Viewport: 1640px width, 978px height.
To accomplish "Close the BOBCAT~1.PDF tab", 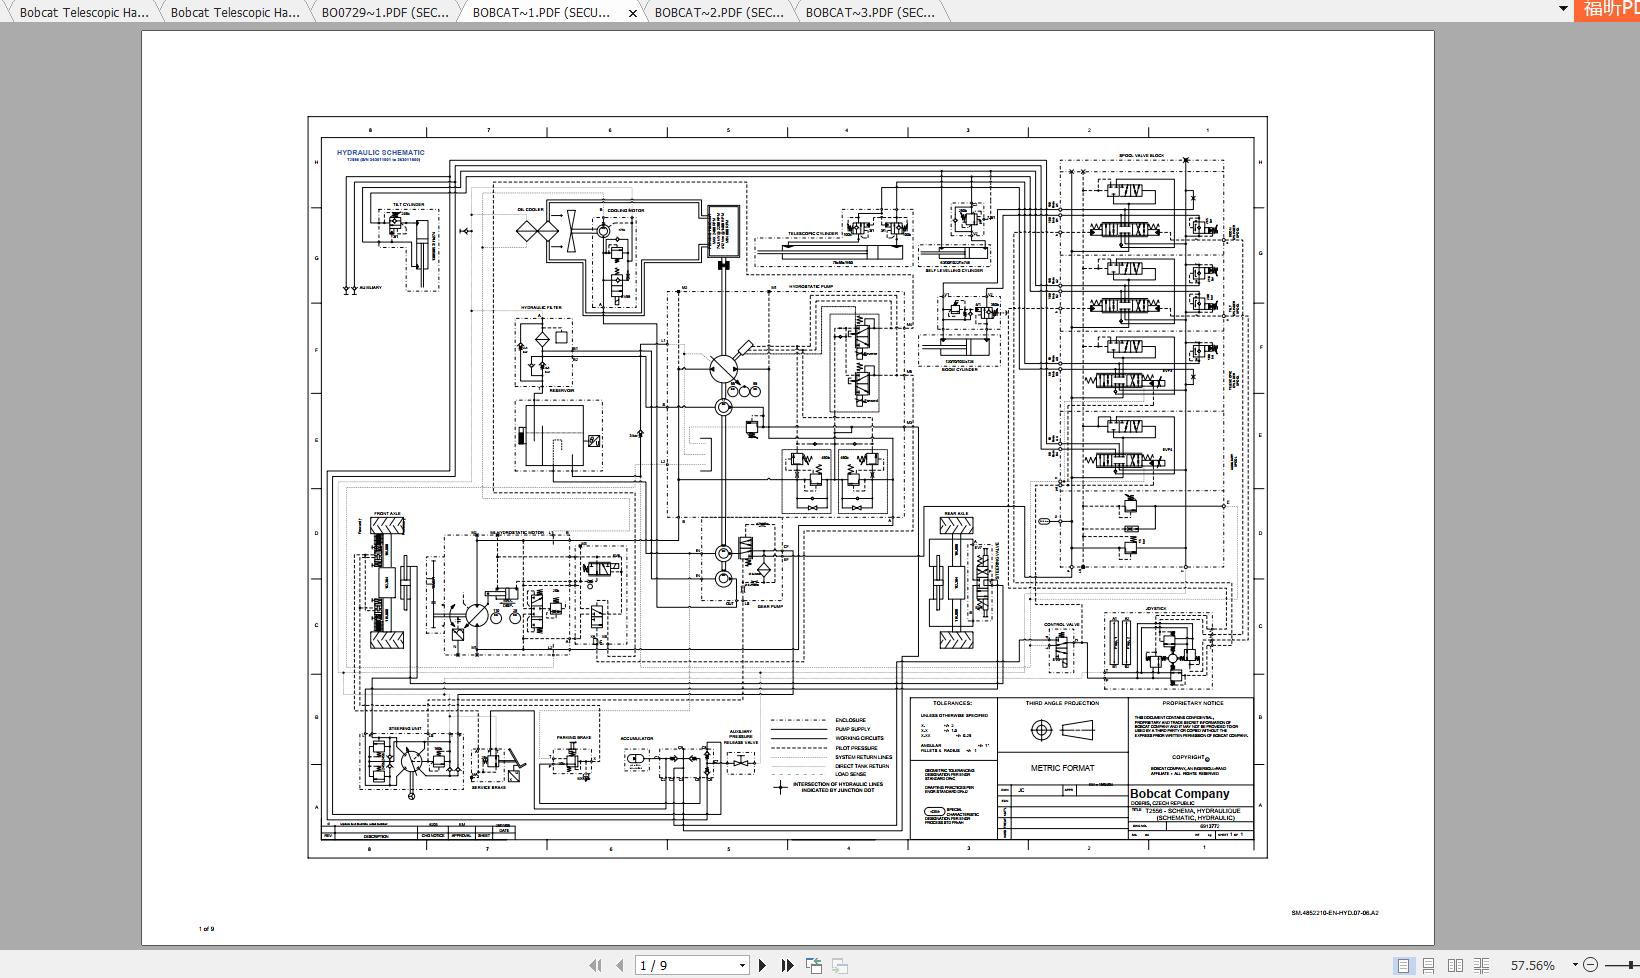I will pyautogui.click(x=633, y=13).
